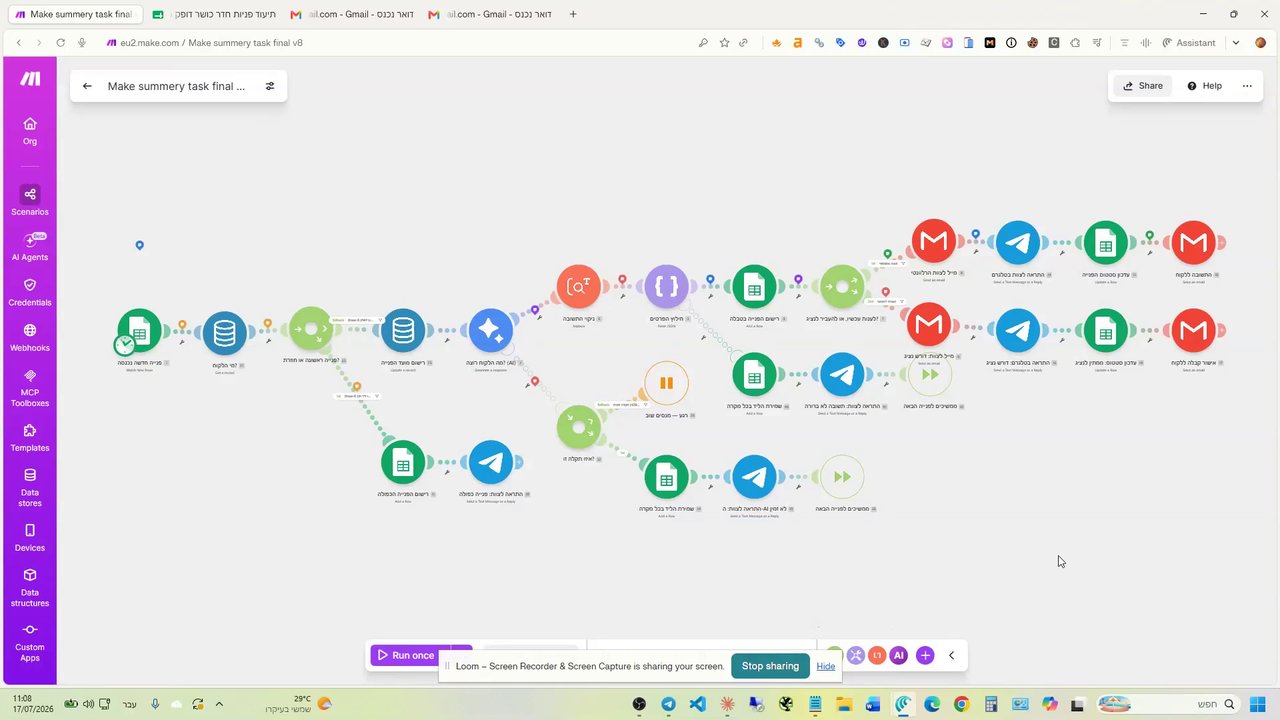Open Devices in the sidebar

(30, 537)
